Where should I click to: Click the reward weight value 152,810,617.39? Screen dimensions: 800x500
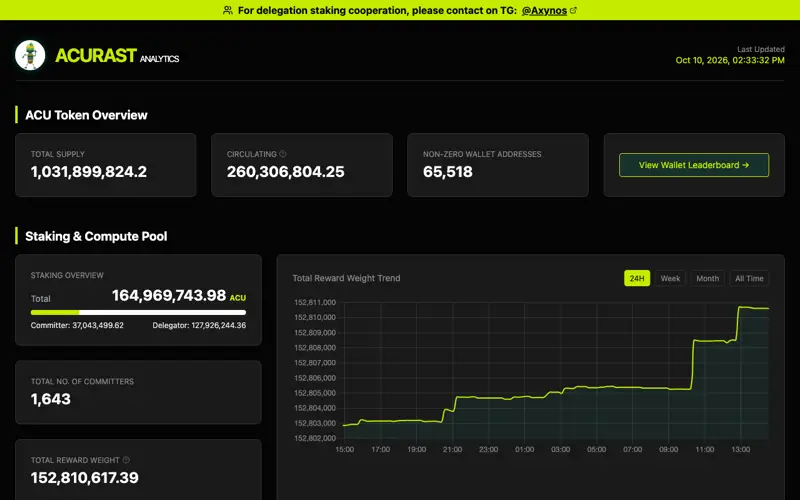tap(85, 478)
